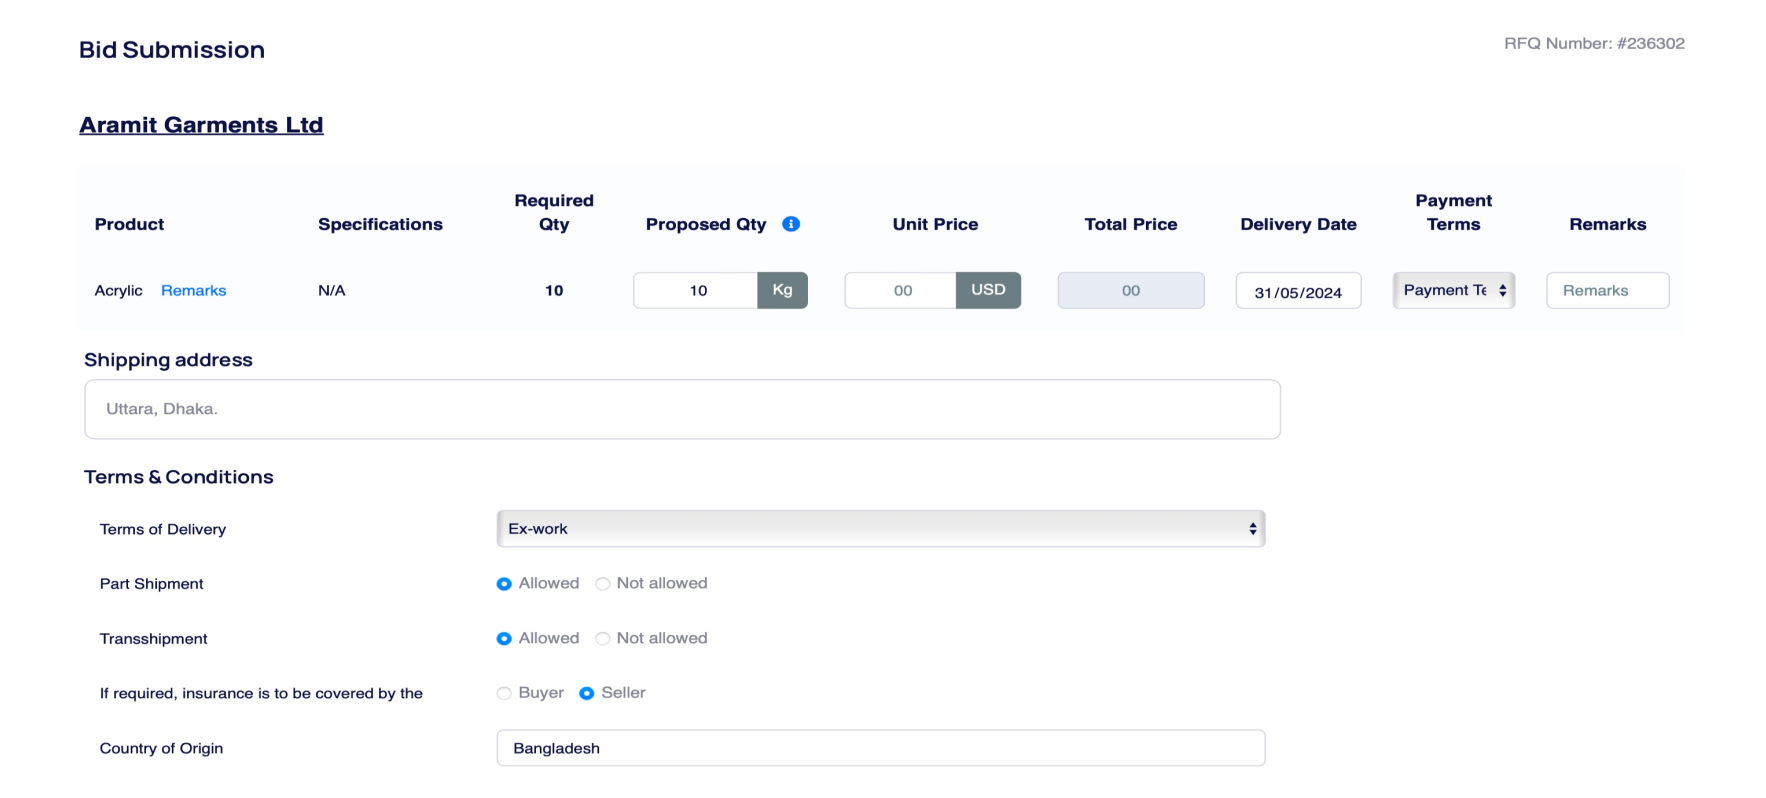The height and width of the screenshot is (798, 1766).
Task: Click the Proposed Qty input field
Action: click(696, 290)
